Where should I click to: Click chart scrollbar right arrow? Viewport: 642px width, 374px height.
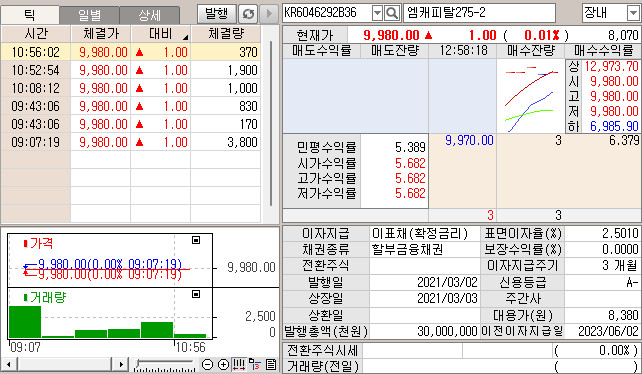pos(120,364)
